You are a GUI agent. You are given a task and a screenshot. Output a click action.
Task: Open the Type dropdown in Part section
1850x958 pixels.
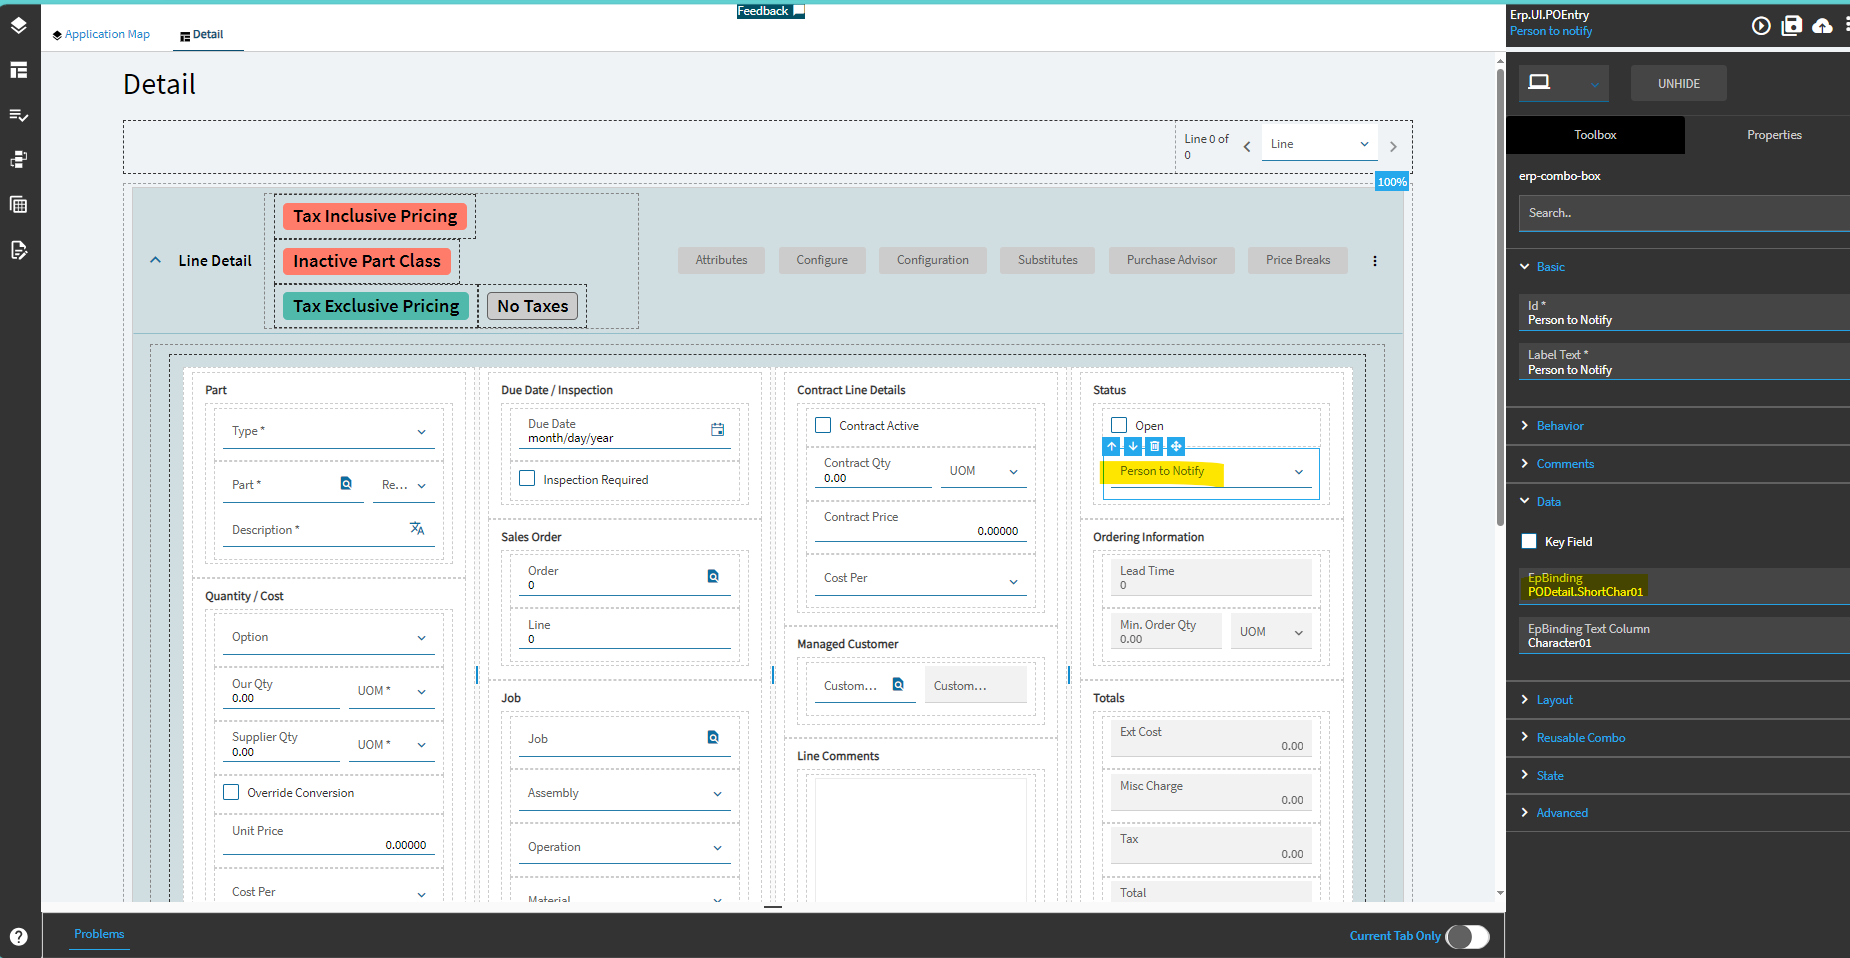(329, 431)
